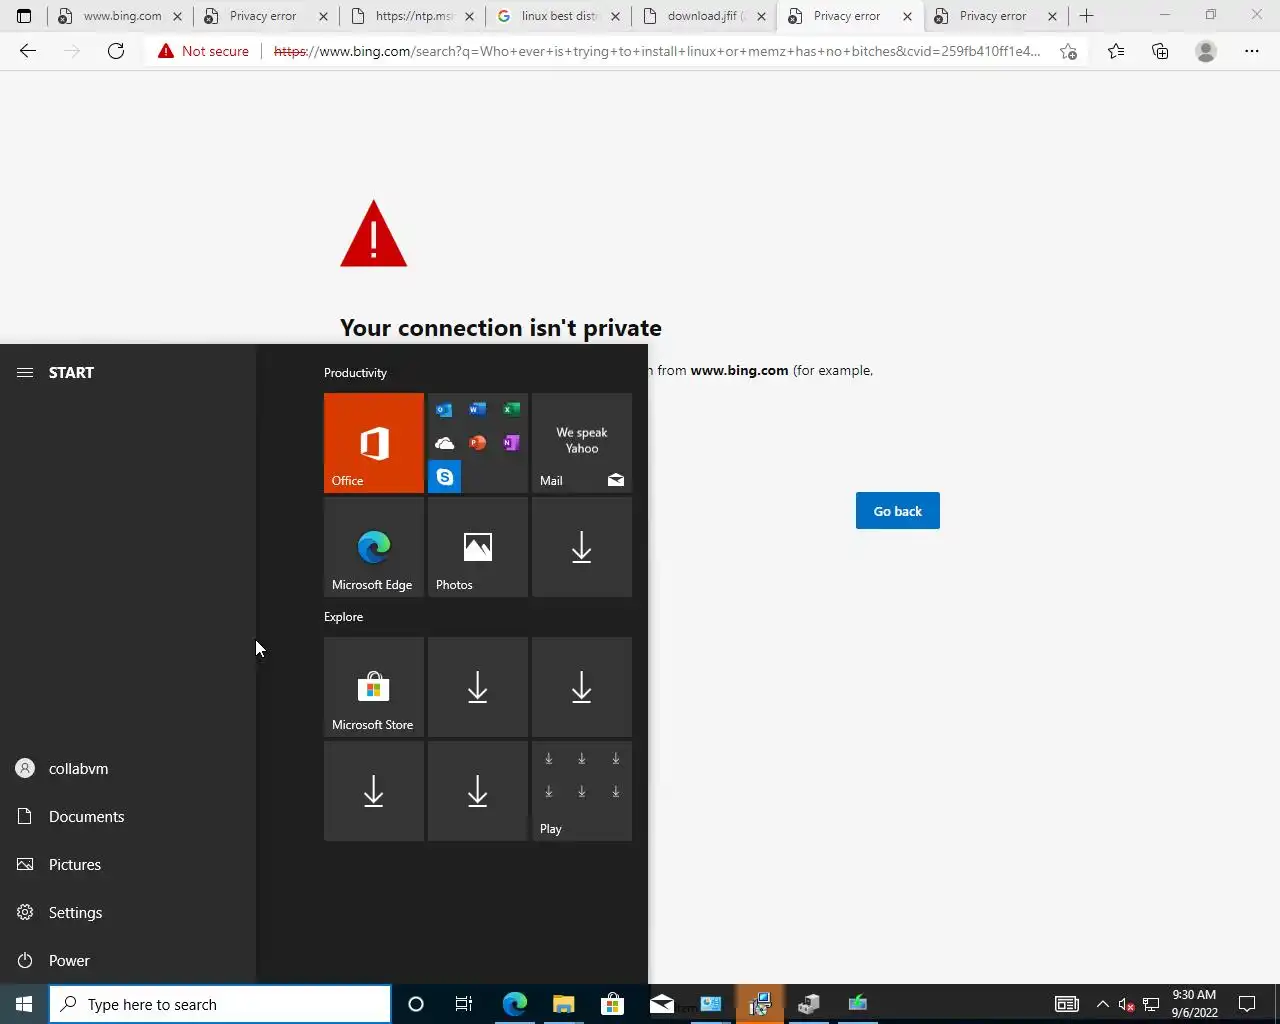Expand Start menu hamburger button
Image resolution: width=1280 pixels, height=1024 pixels.
click(x=25, y=372)
